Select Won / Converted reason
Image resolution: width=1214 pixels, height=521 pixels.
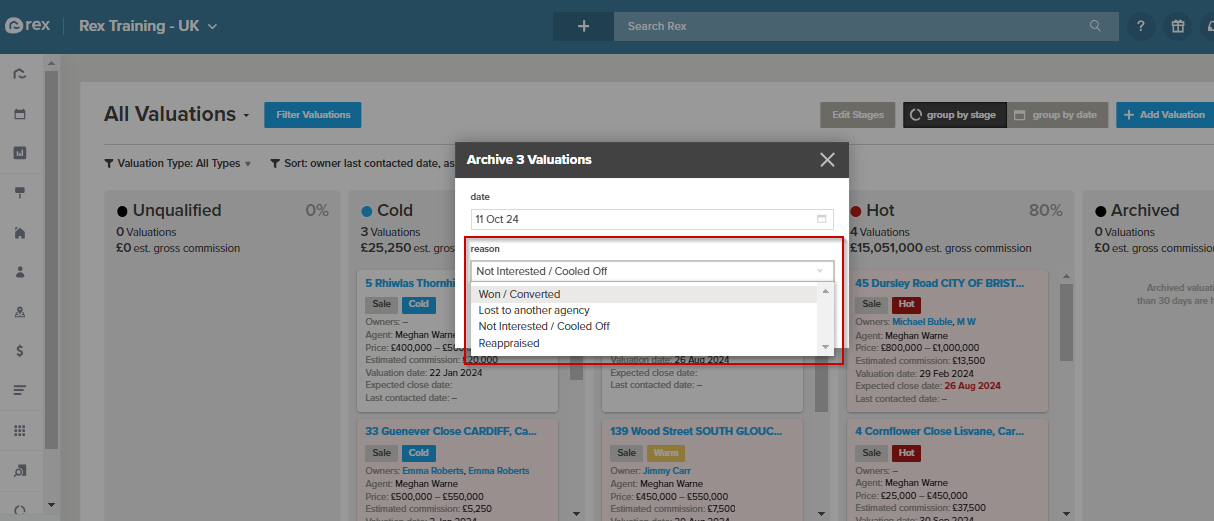(645, 294)
